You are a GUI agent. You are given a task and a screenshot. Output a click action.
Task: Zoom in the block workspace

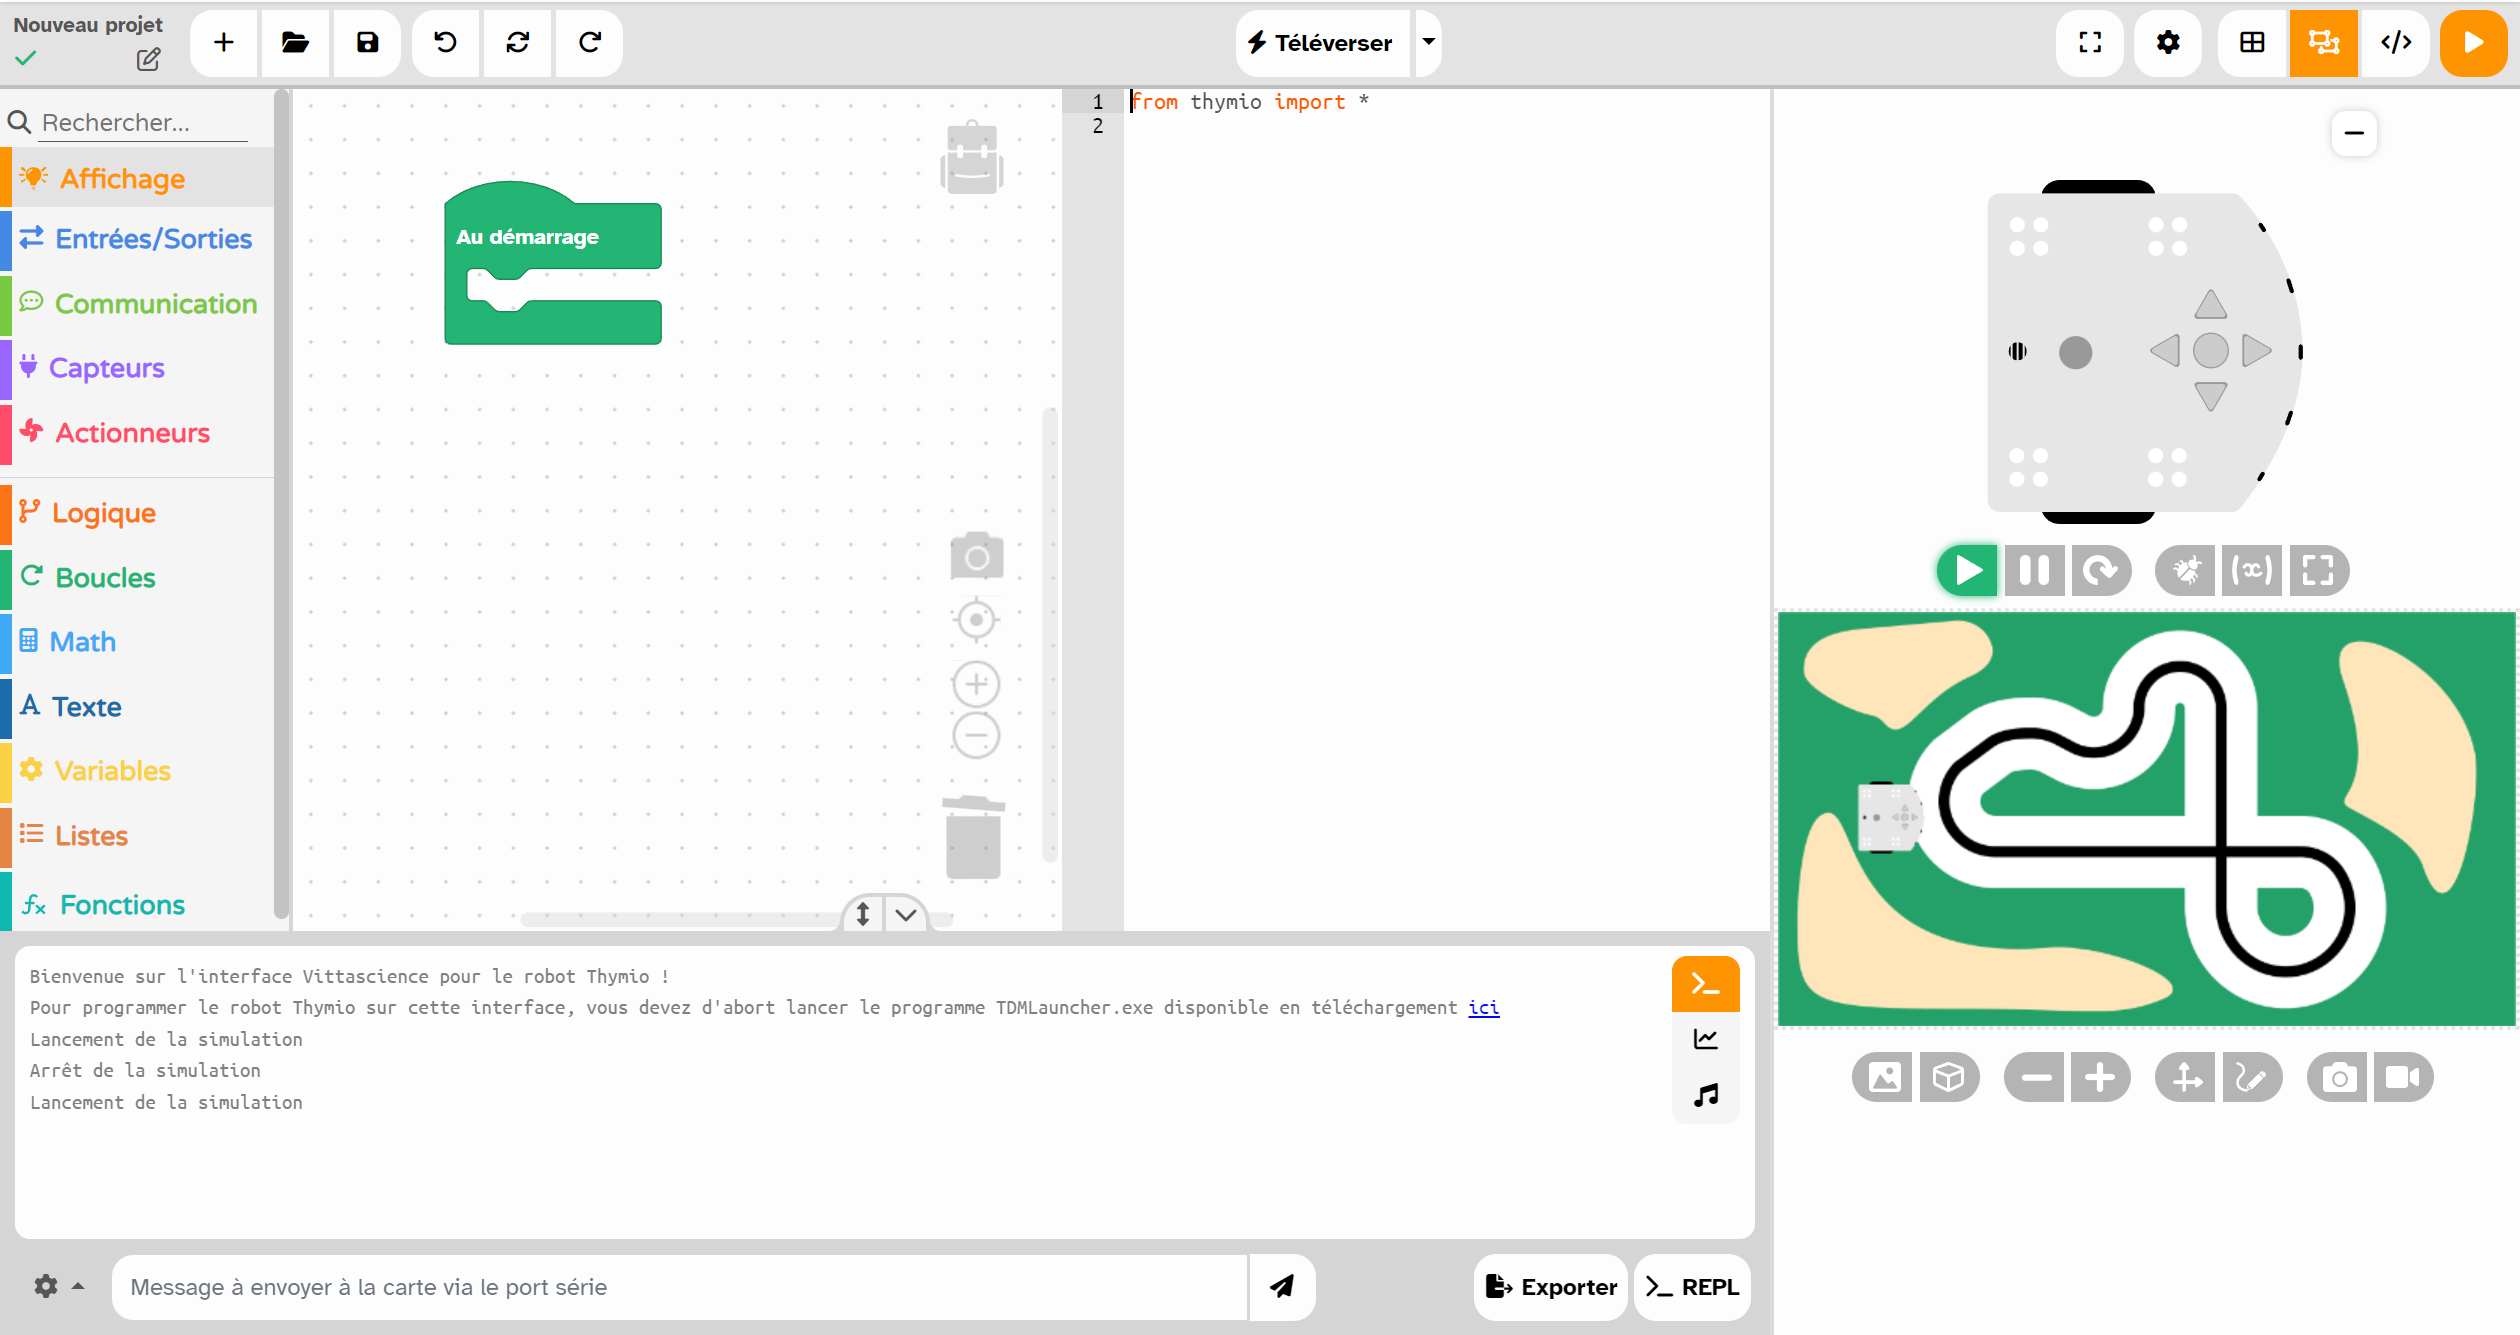977,684
